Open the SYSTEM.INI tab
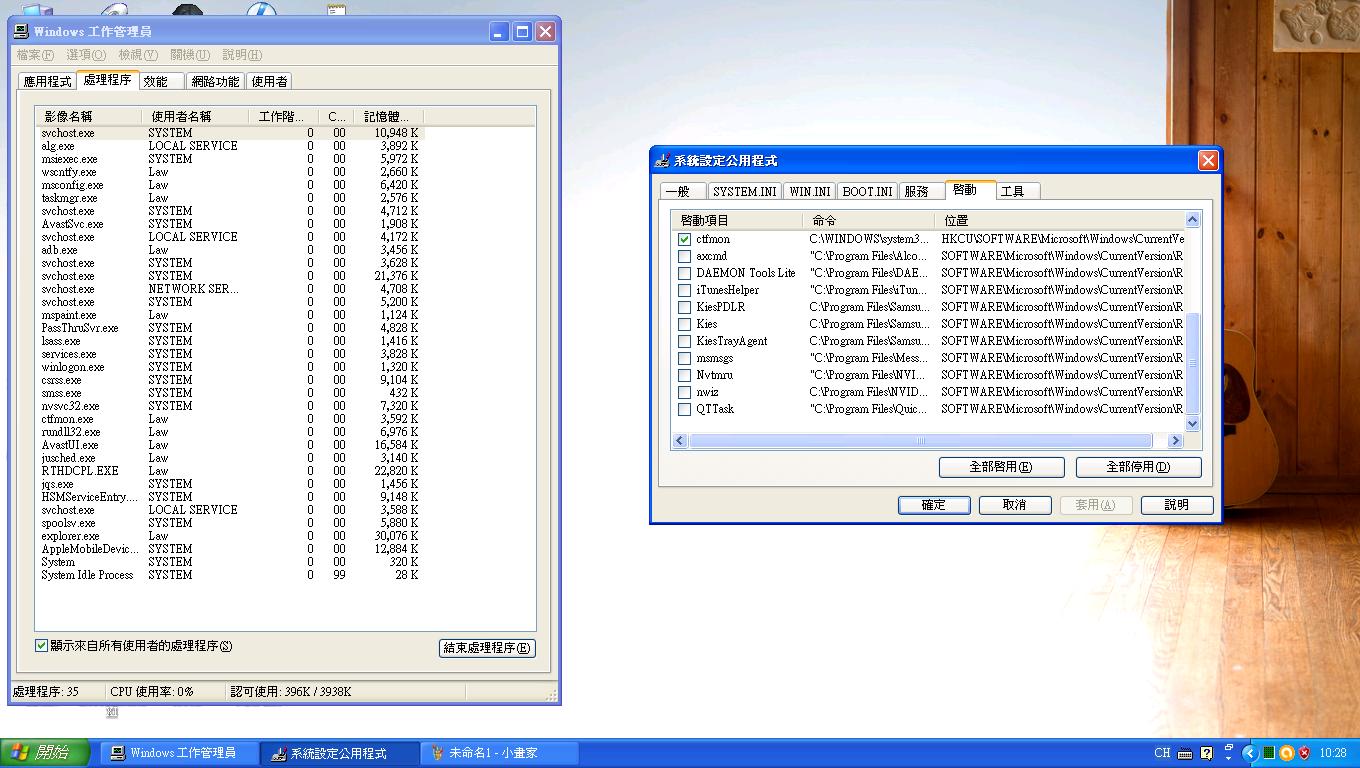The width and height of the screenshot is (1360, 768). pos(744,191)
